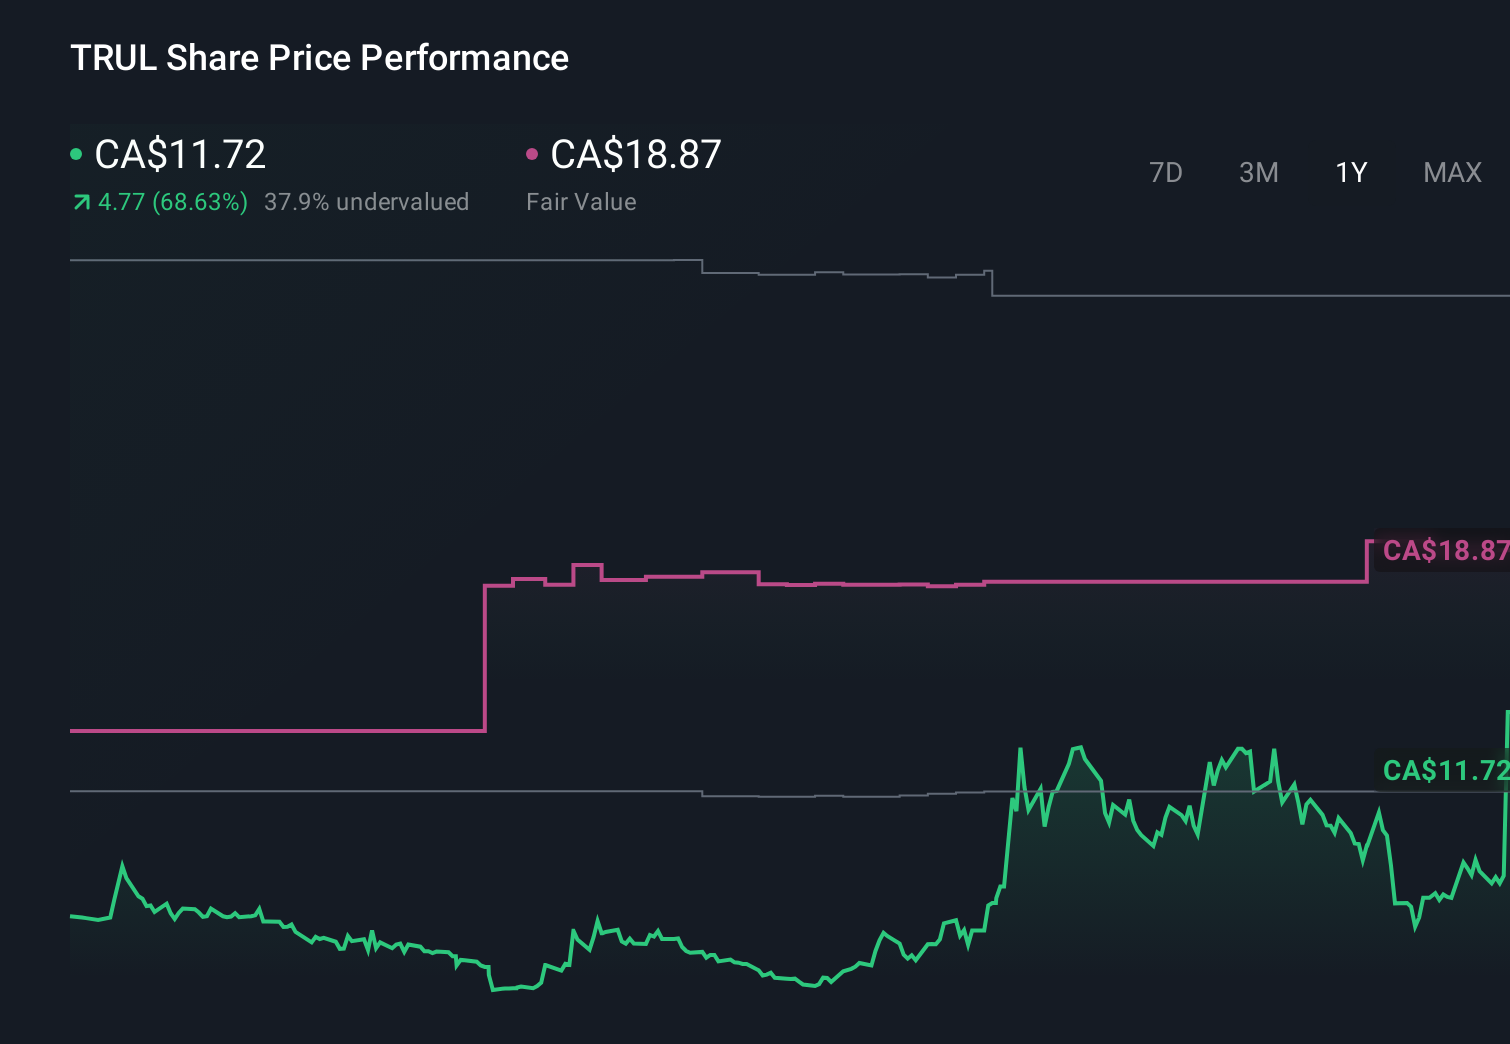The image size is (1510, 1044).
Task: Click the first tall peak of the green price line
Action: (x=1020, y=750)
